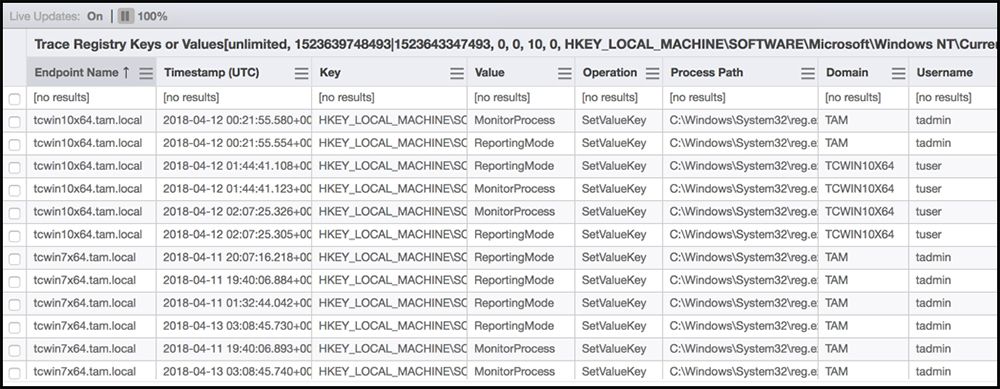
Task: Click timestamp 2018-04-11 19:40:06.884
Action: [237, 281]
